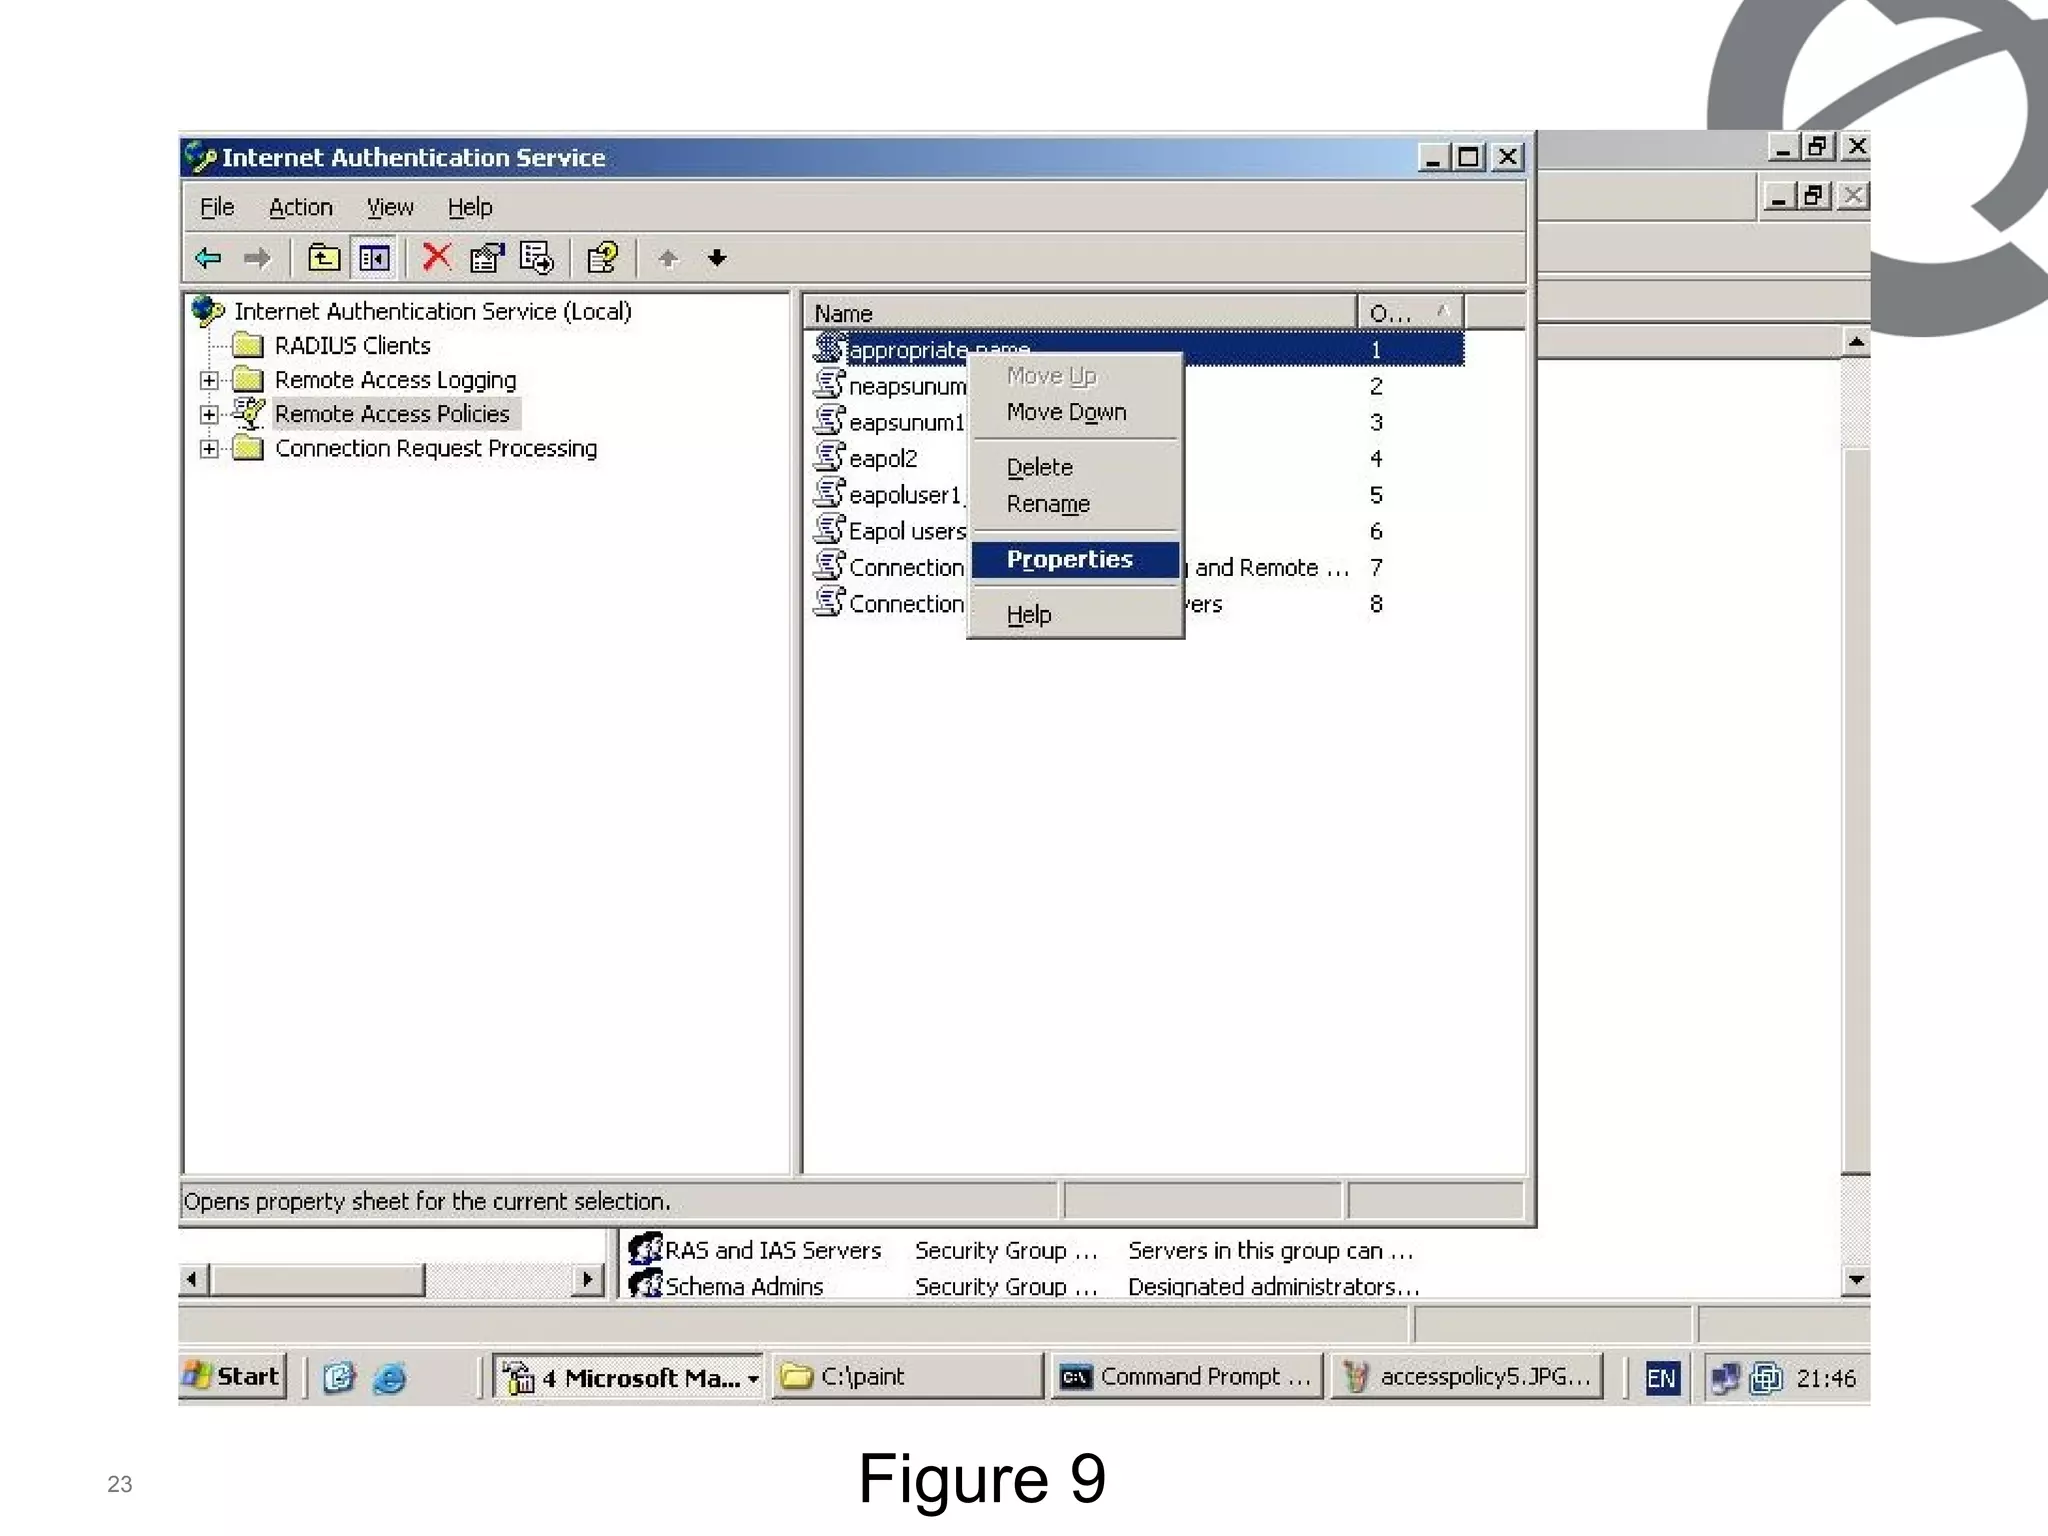
Task: Expand the Remote Access Policies node
Action: tap(208, 414)
